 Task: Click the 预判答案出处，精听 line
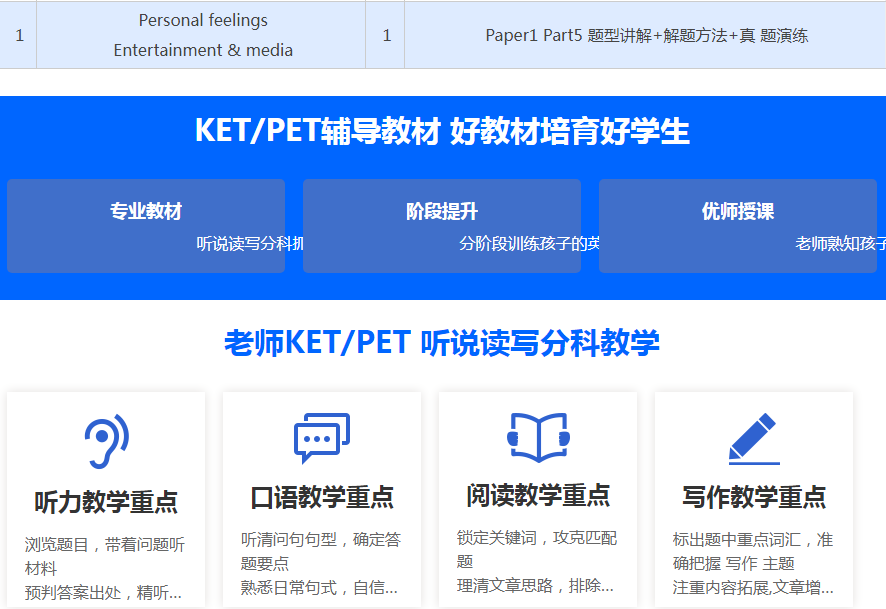point(103,593)
